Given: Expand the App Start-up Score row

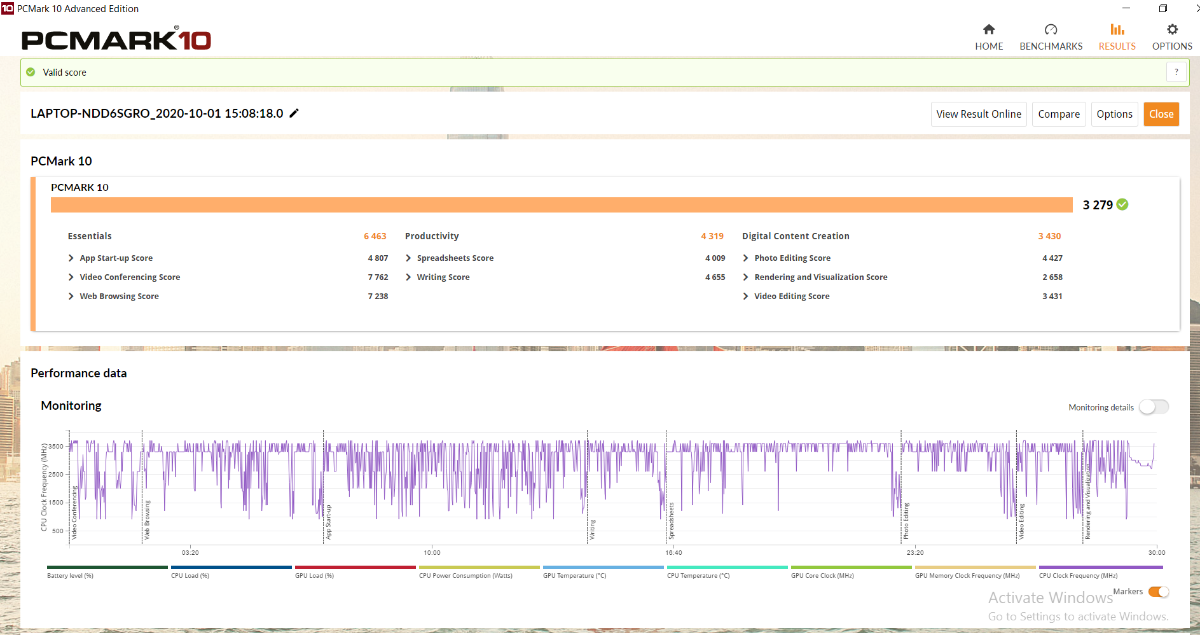Looking at the screenshot, I should tap(71, 258).
